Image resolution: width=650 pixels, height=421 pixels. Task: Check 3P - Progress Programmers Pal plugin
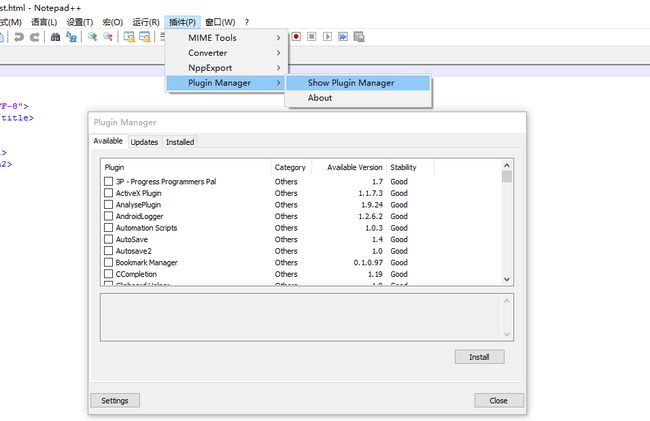(x=108, y=181)
